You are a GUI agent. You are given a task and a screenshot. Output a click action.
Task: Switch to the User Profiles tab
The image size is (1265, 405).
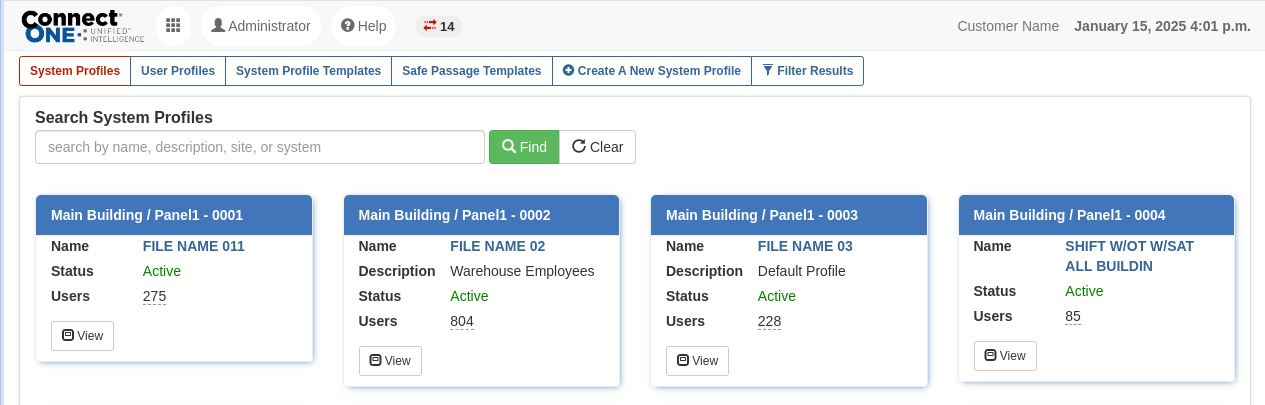[178, 71]
